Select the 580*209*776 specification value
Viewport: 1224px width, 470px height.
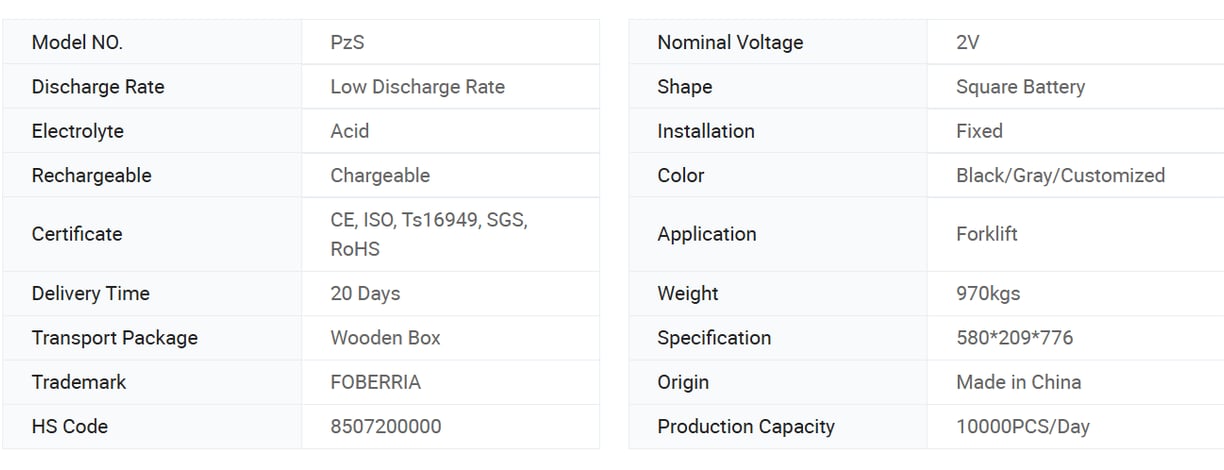(x=1014, y=337)
